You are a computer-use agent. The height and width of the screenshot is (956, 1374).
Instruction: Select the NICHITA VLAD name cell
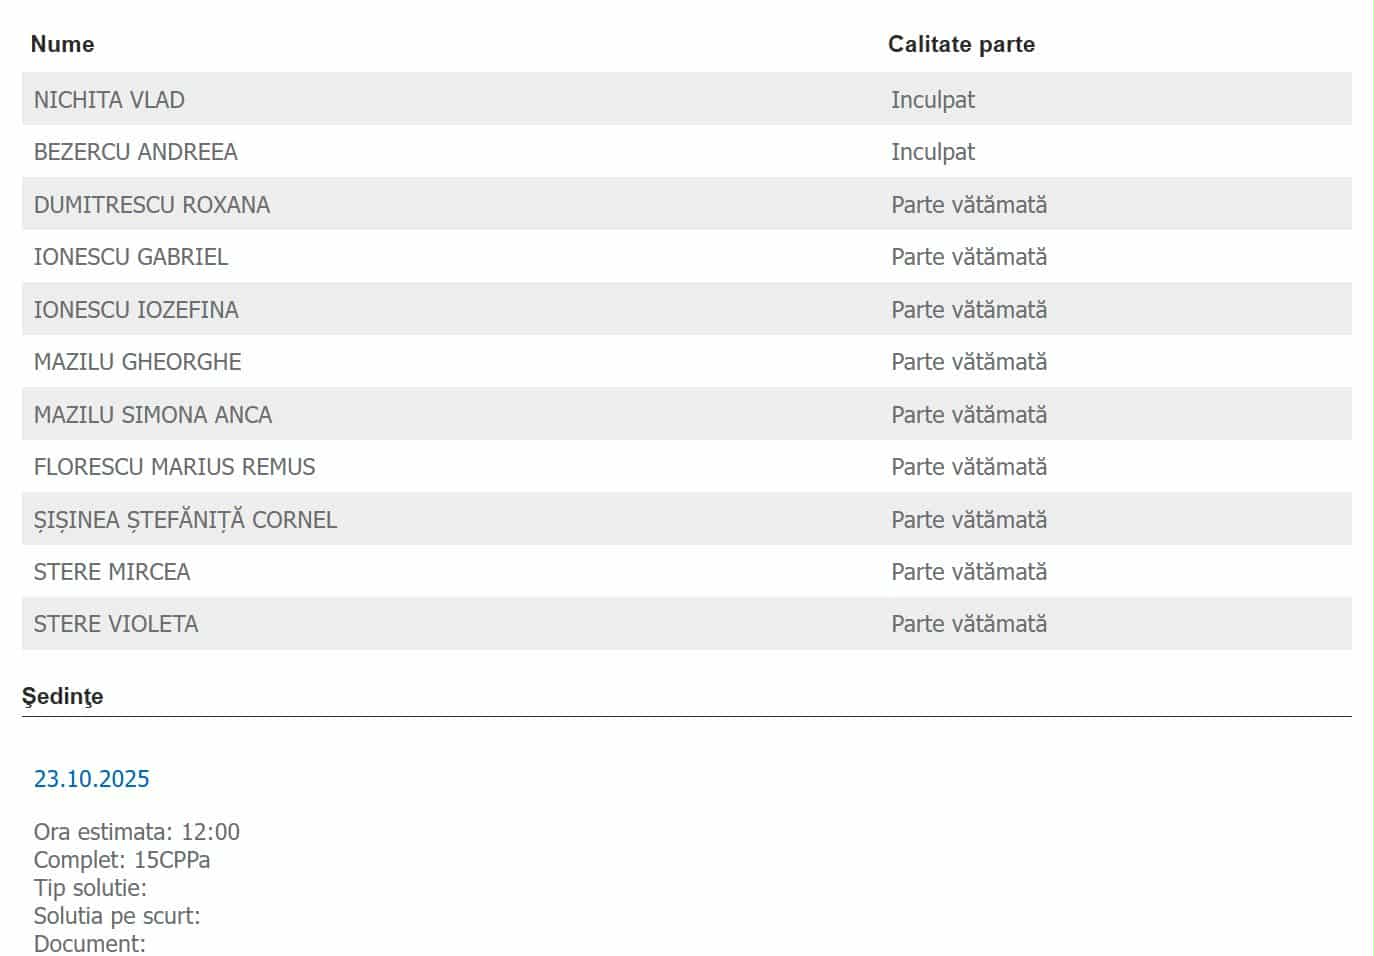click(x=109, y=100)
